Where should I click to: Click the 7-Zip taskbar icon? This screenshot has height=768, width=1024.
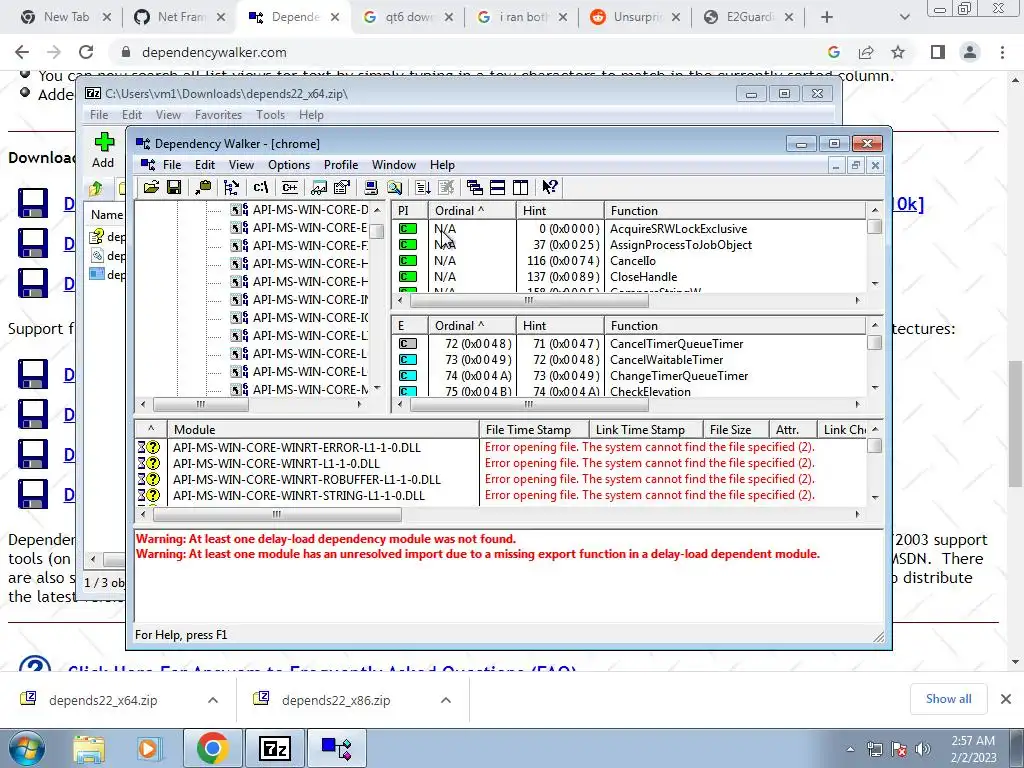click(274, 748)
